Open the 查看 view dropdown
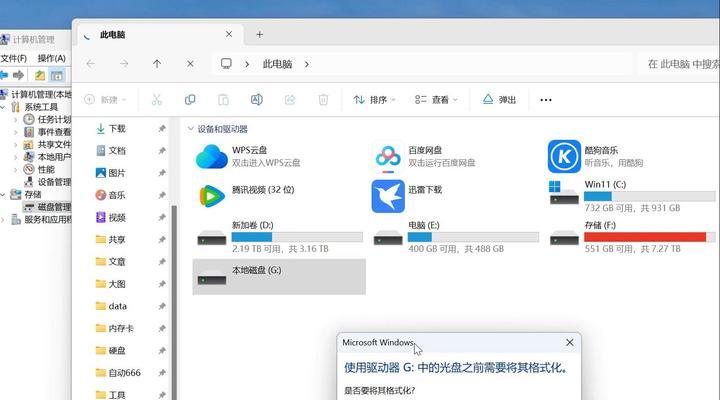Viewport: 720px width, 400px height. pyautogui.click(x=436, y=100)
